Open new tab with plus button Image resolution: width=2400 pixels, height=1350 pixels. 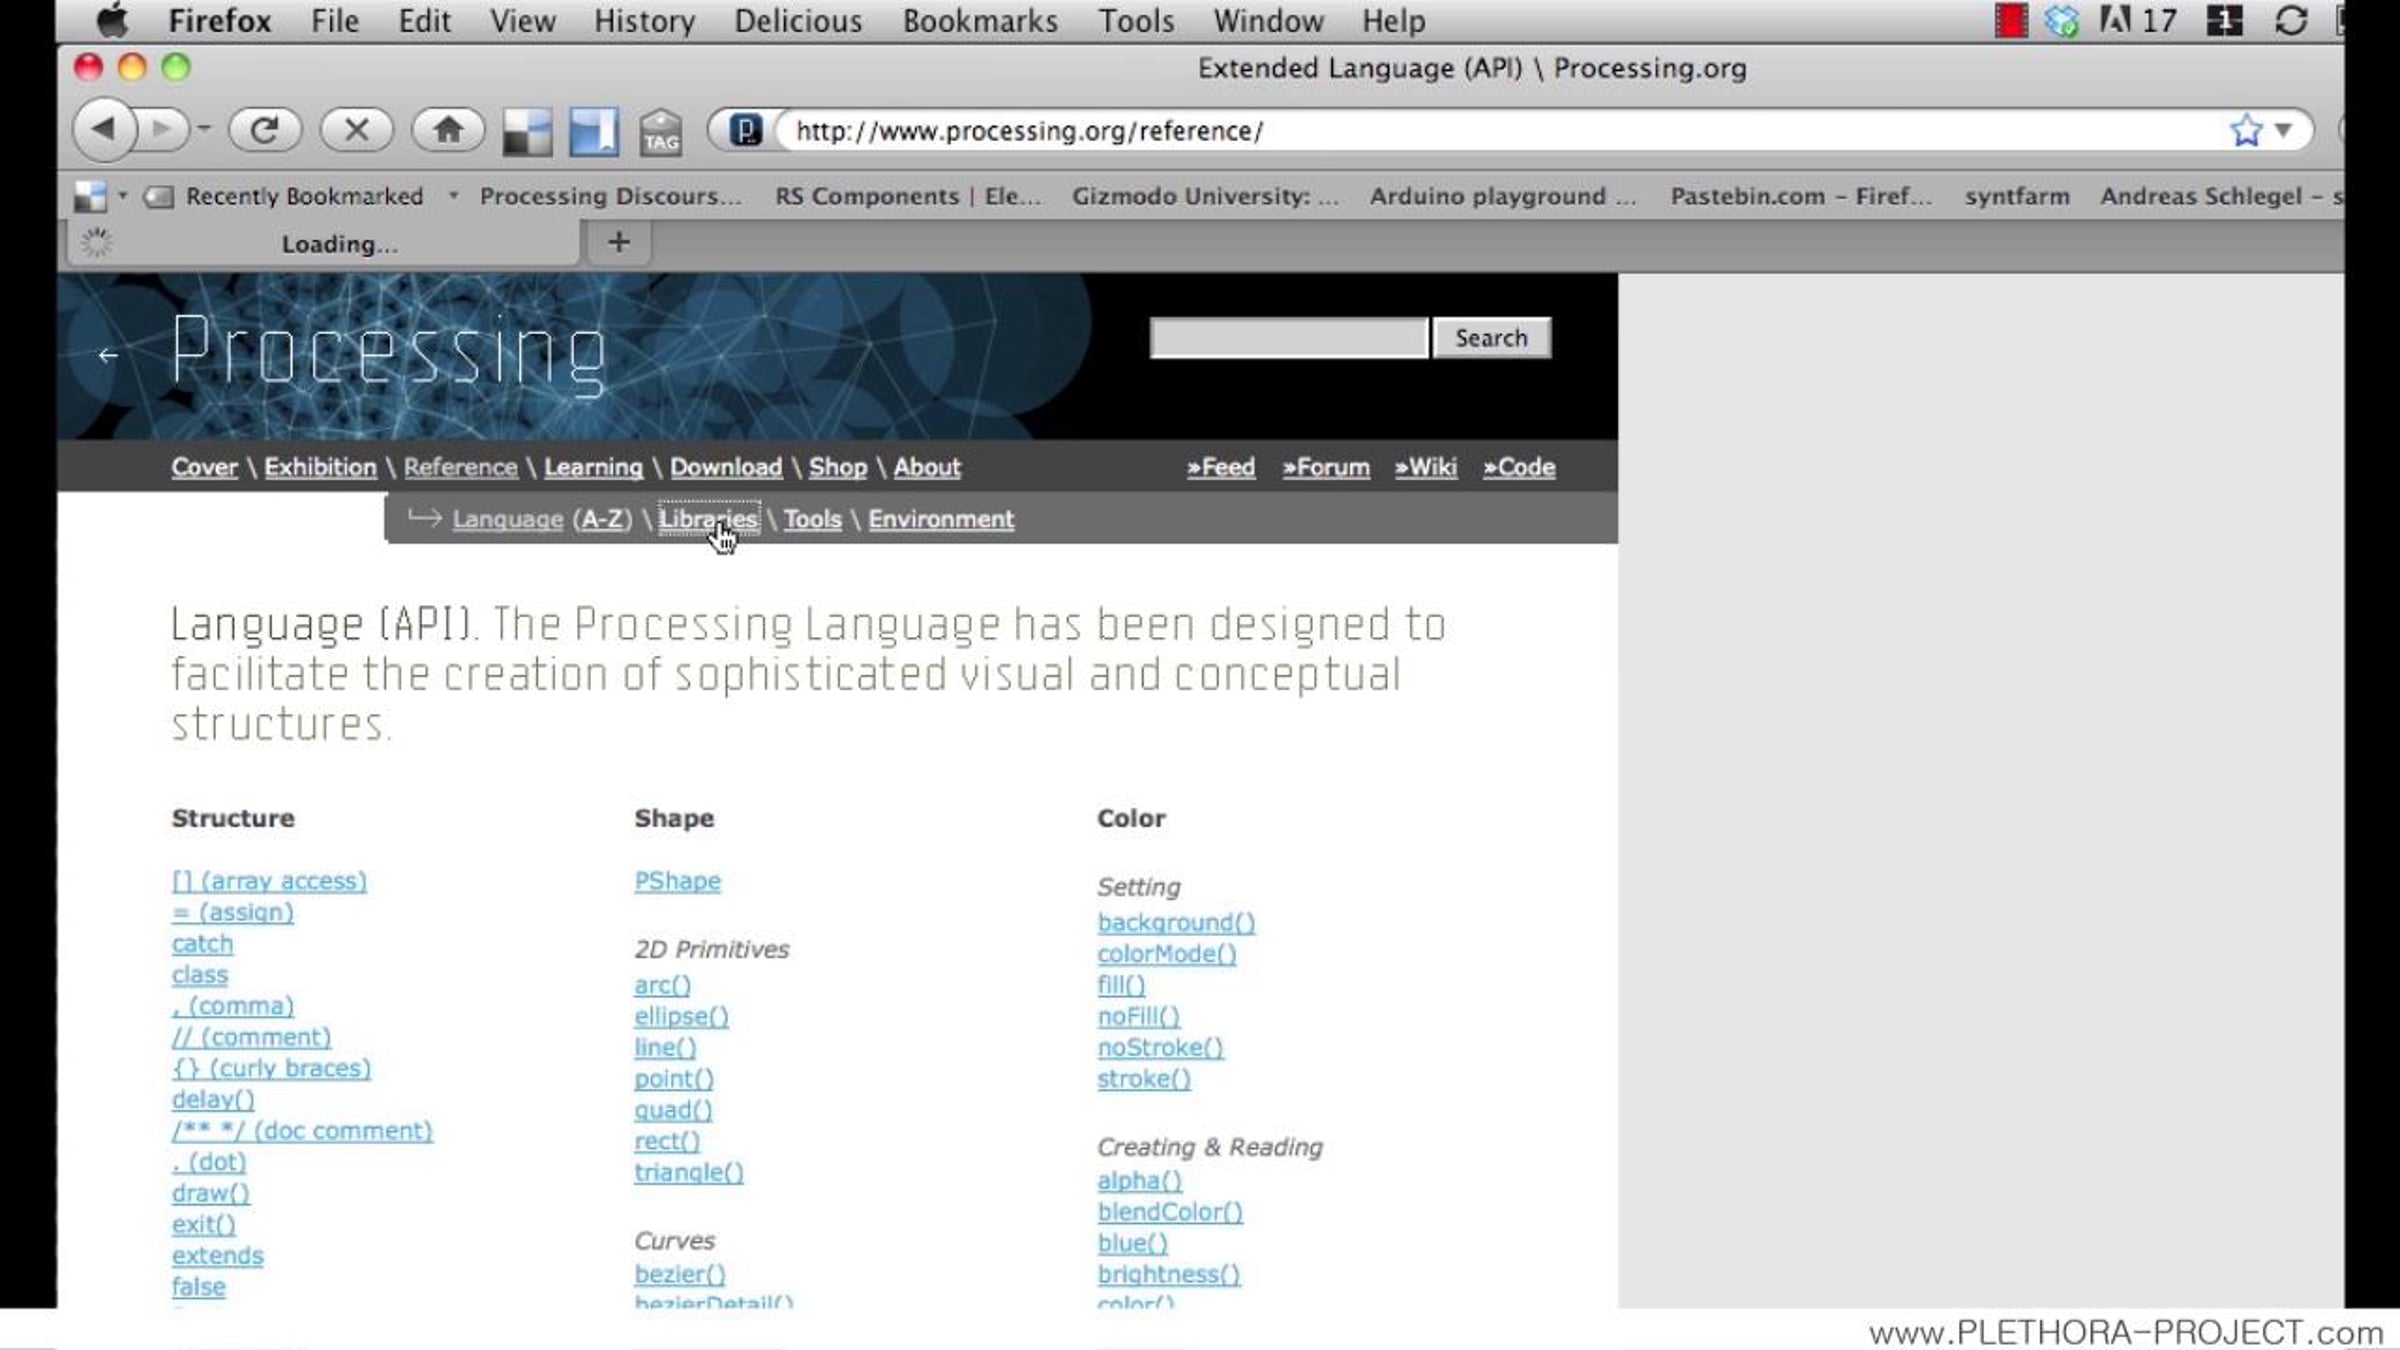click(619, 242)
